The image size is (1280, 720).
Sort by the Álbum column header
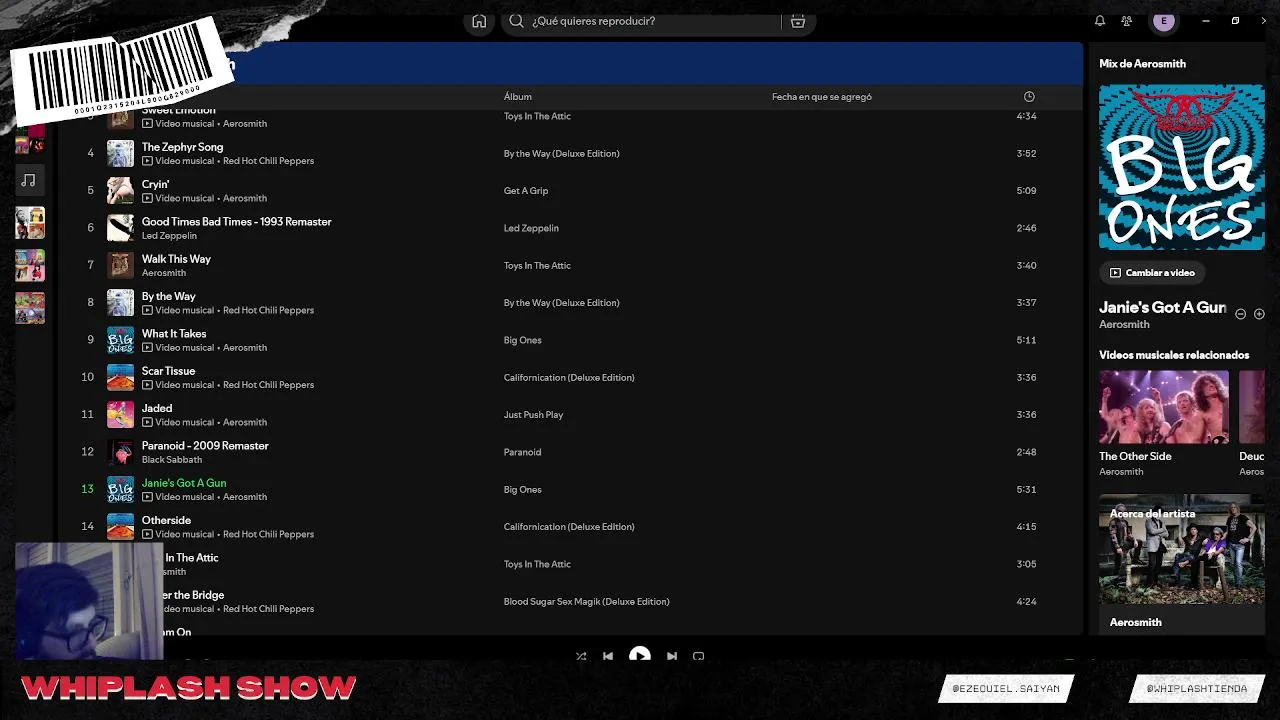pos(518,97)
